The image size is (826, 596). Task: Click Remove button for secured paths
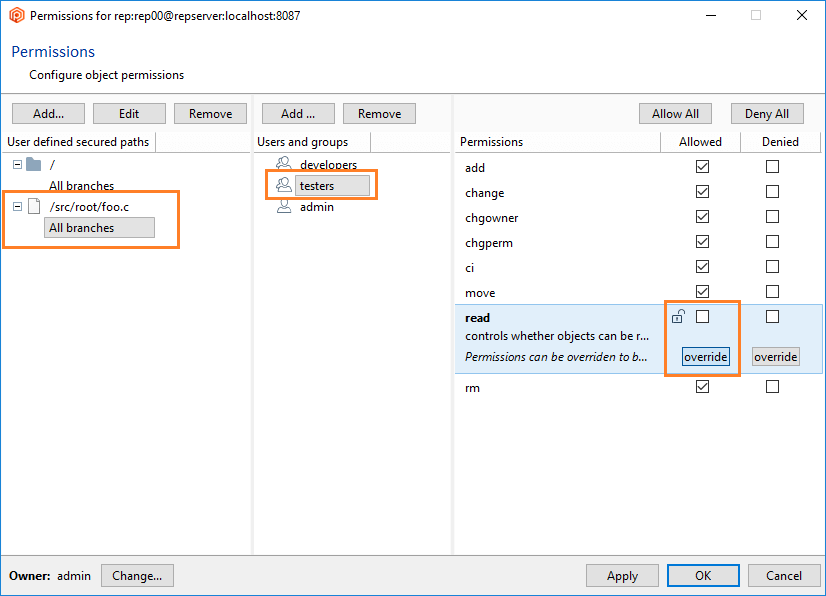(x=211, y=113)
